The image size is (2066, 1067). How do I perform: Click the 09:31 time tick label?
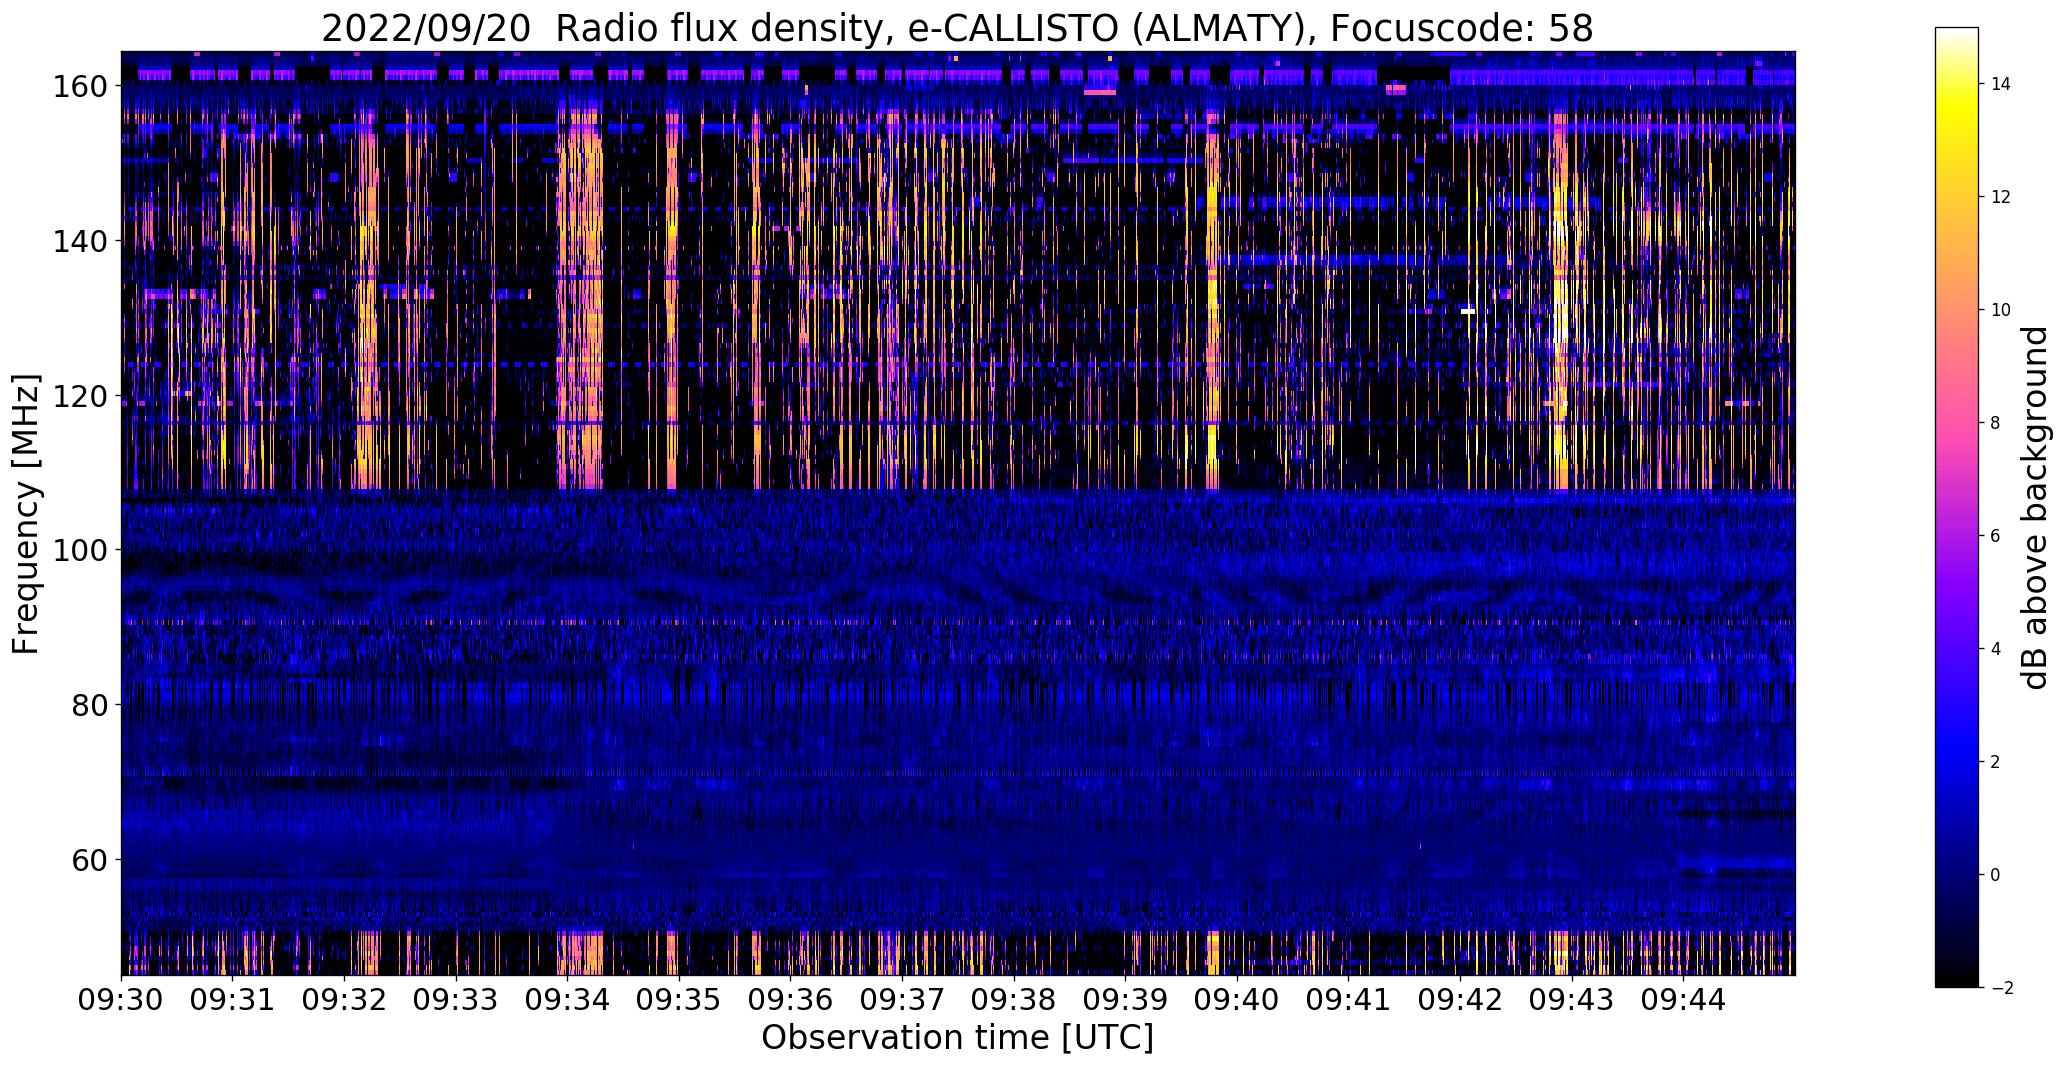point(233,1001)
